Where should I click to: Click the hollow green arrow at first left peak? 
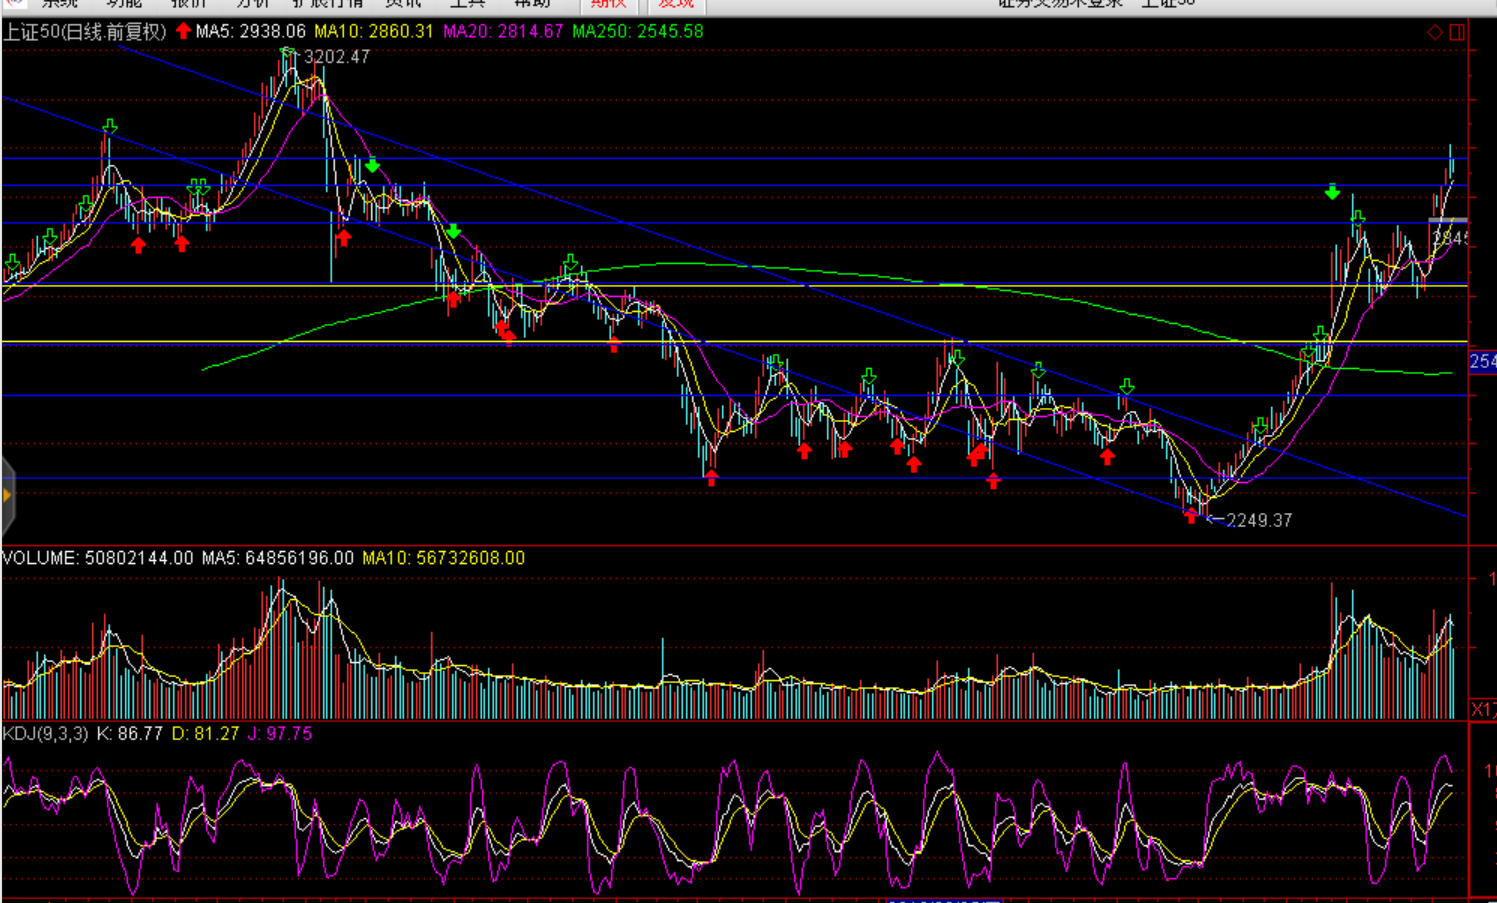pyautogui.click(x=110, y=127)
